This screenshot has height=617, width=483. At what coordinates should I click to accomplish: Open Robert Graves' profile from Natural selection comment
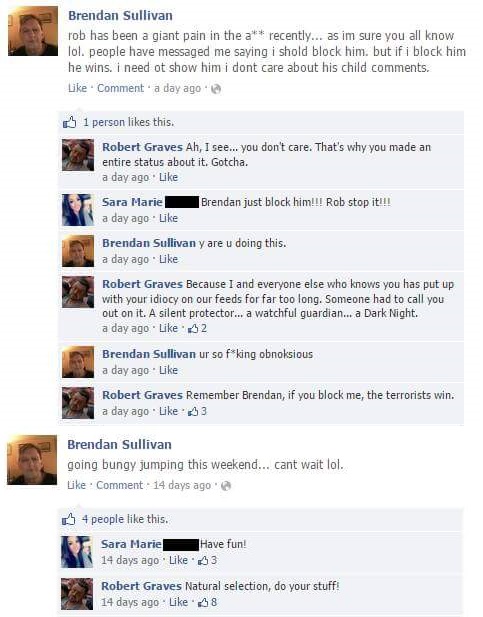[x=141, y=586]
